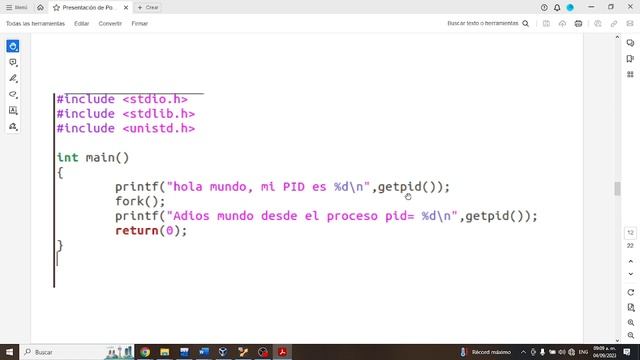Open Microsoft Word from the taskbar
Screen dimensions: 640x360
[204, 352]
